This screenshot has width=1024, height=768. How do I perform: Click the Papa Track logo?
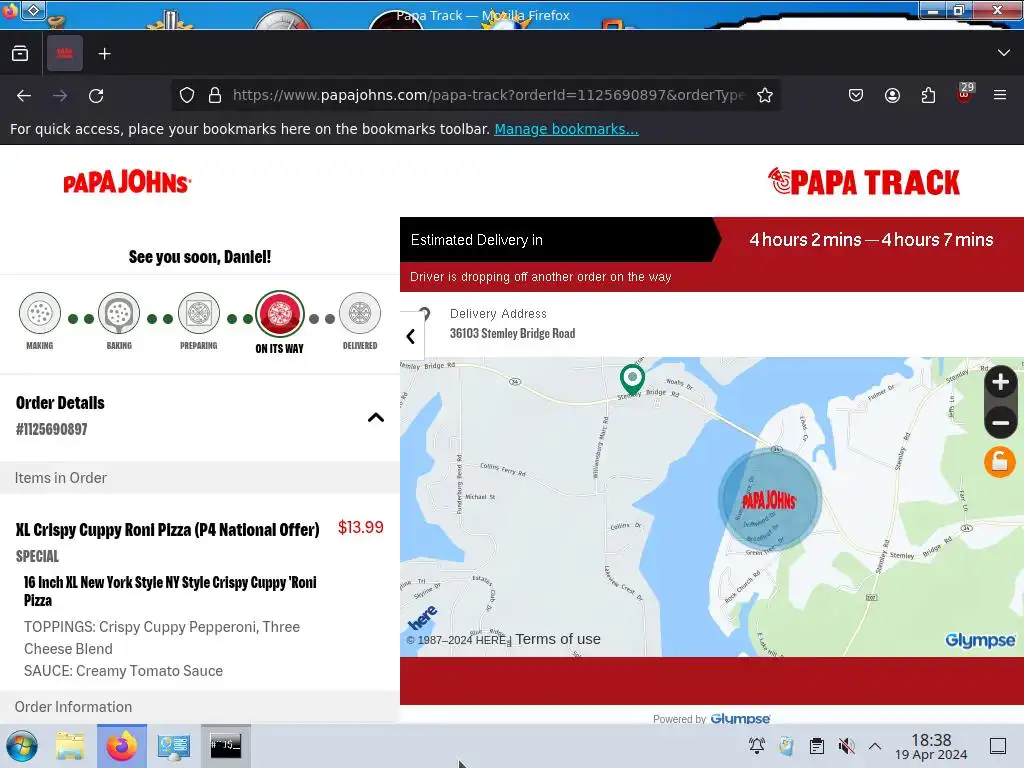click(863, 182)
